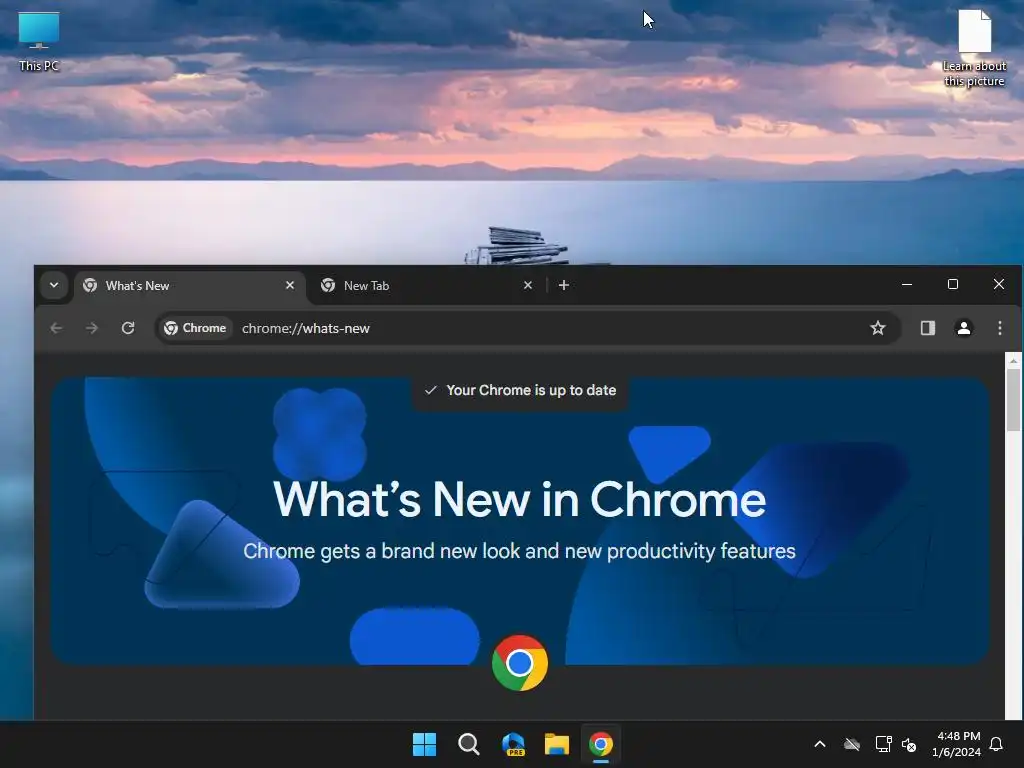Open the profile avatar menu
The width and height of the screenshot is (1024, 768).
(x=964, y=328)
